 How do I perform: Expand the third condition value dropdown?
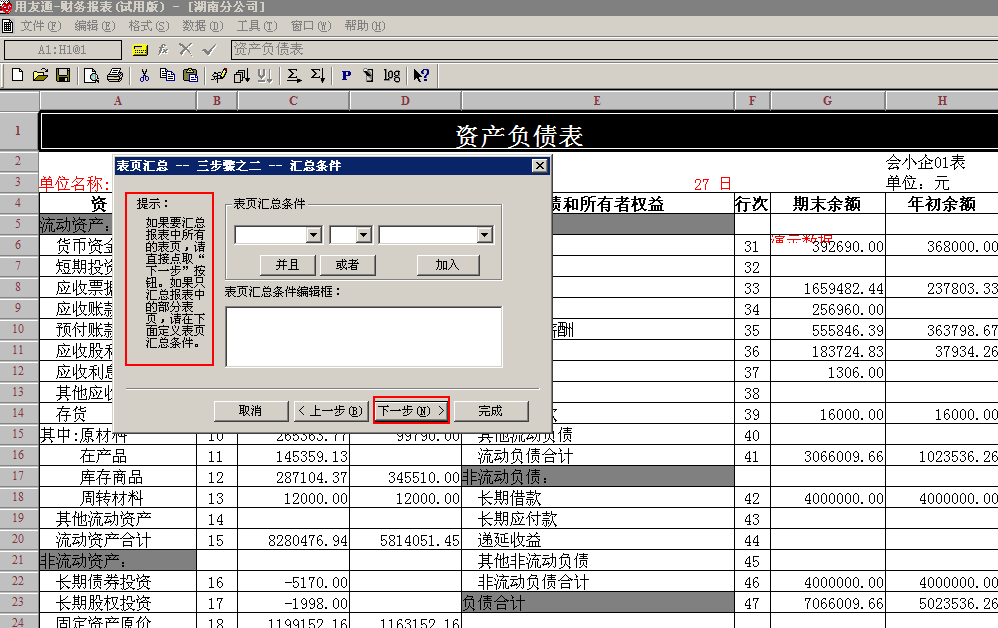coord(485,235)
